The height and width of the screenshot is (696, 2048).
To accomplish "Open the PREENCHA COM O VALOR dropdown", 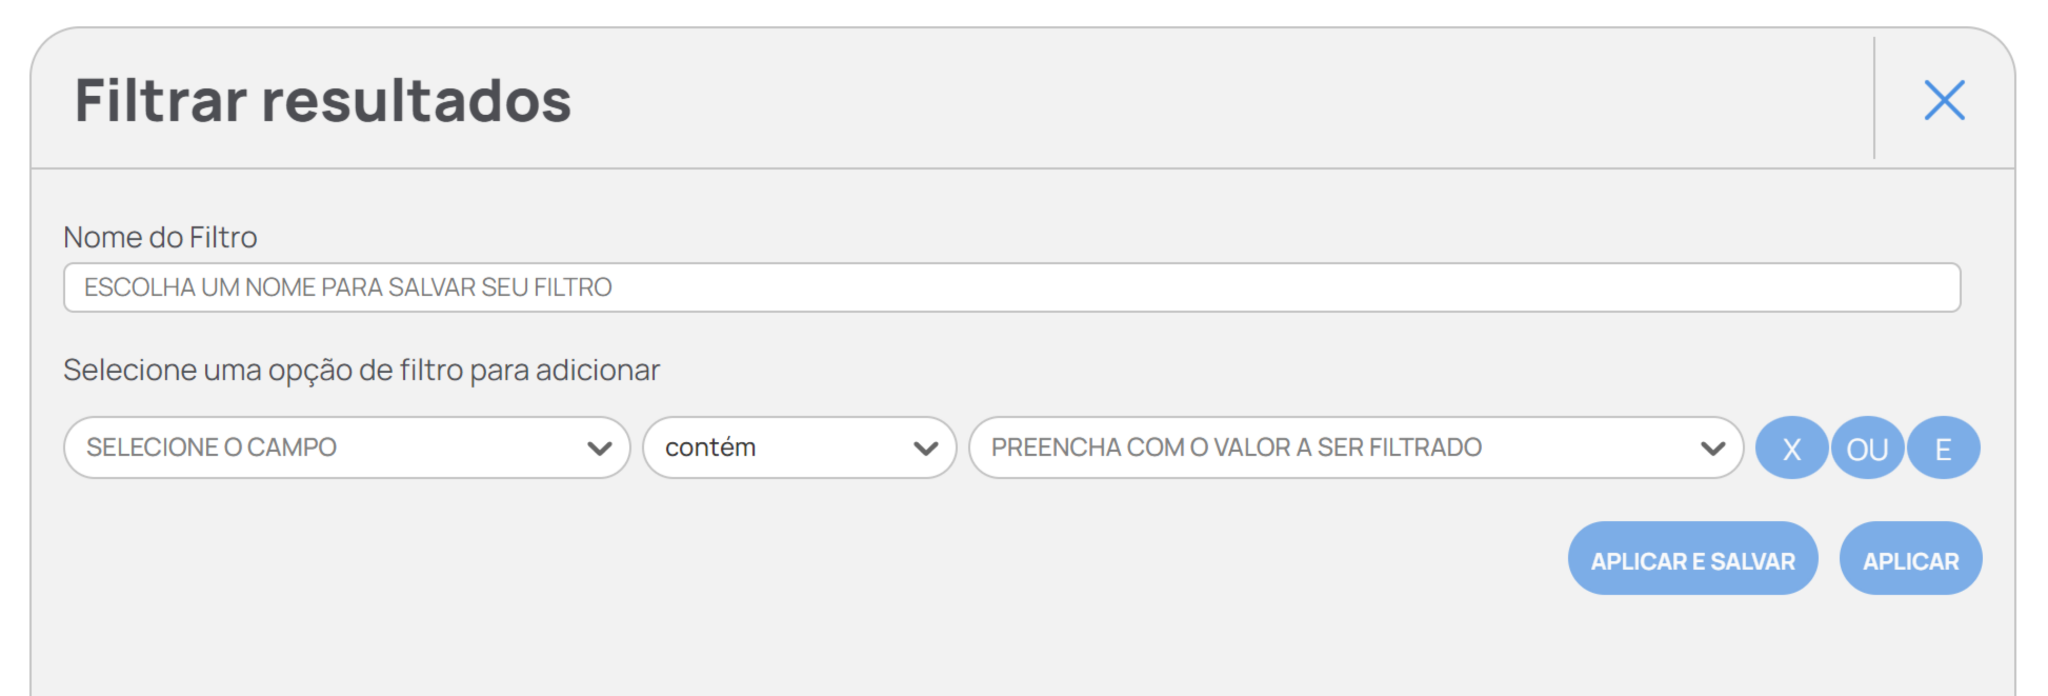I will point(1355,447).
